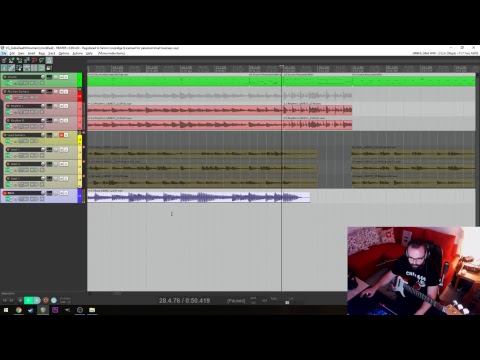Open routing button on the Bass track
This screenshot has height=360, width=480.
[x=49, y=193]
